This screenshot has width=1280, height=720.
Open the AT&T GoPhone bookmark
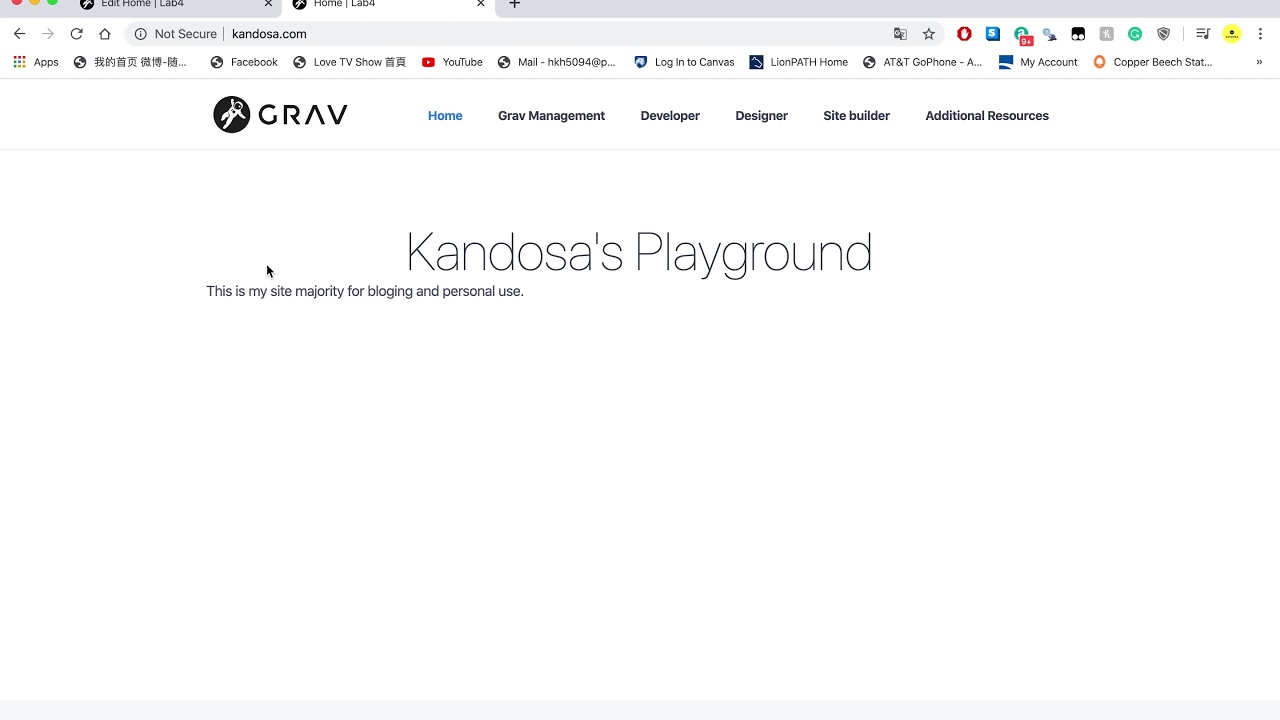922,62
